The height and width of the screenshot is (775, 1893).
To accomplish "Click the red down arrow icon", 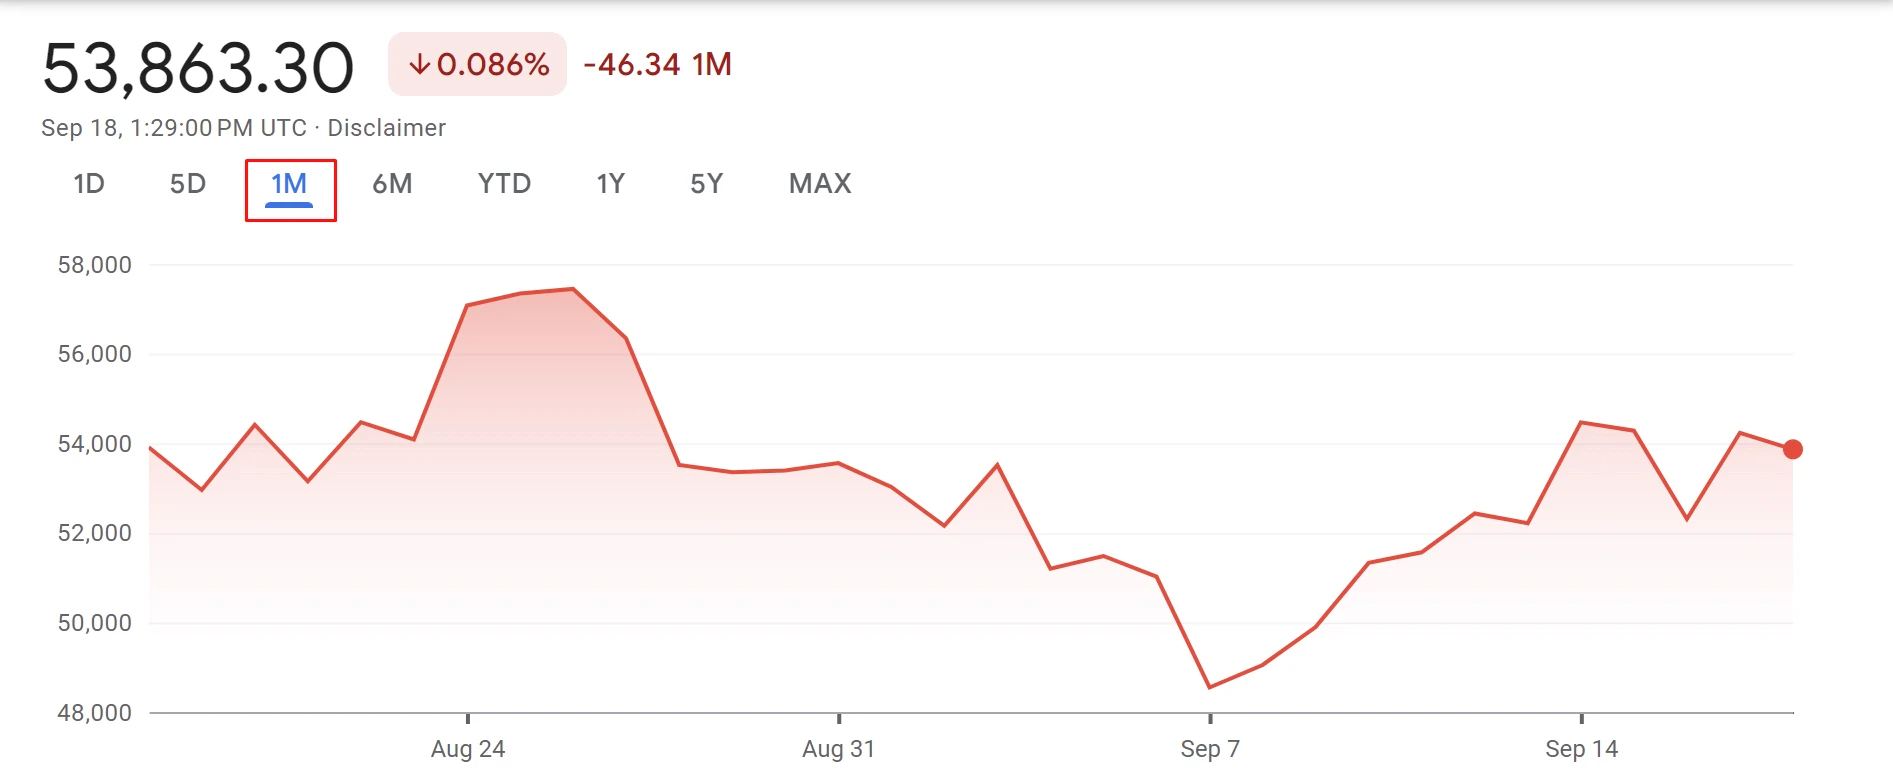I will pos(420,65).
